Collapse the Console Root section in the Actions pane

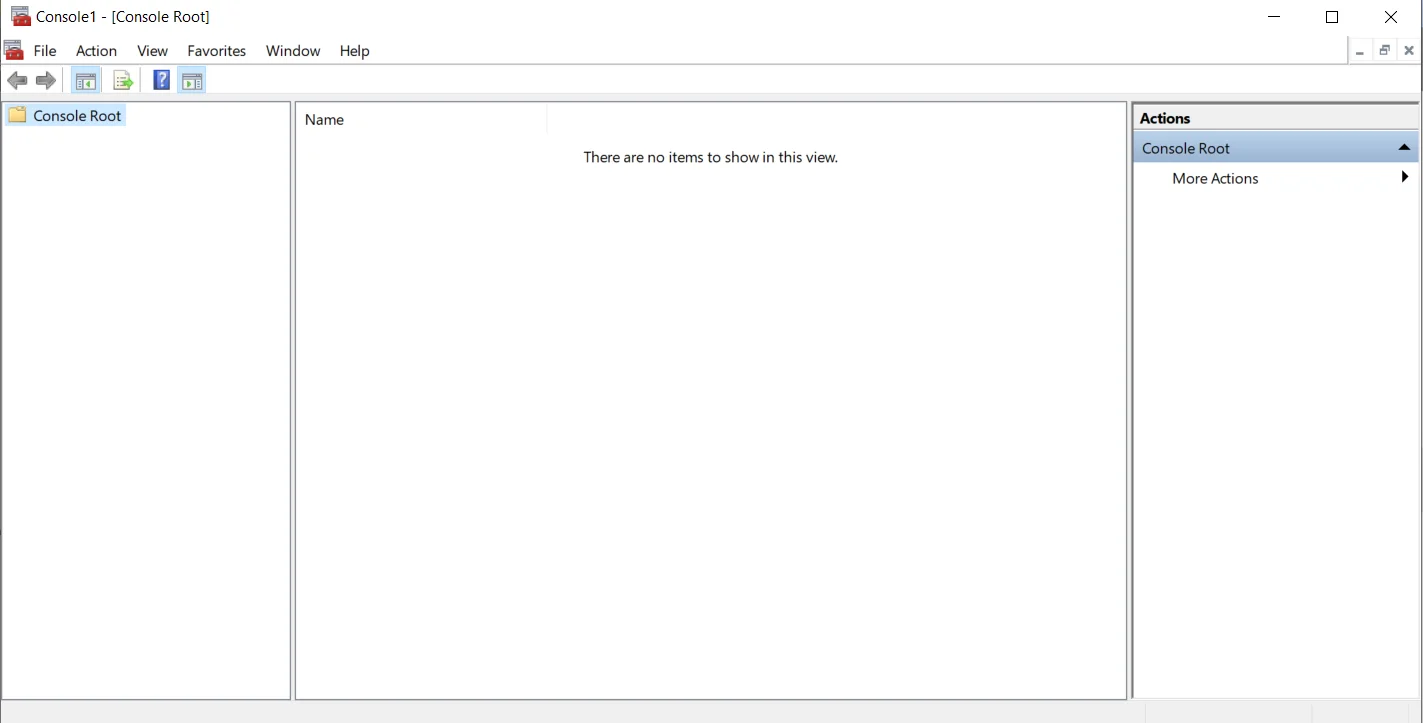pyautogui.click(x=1404, y=148)
